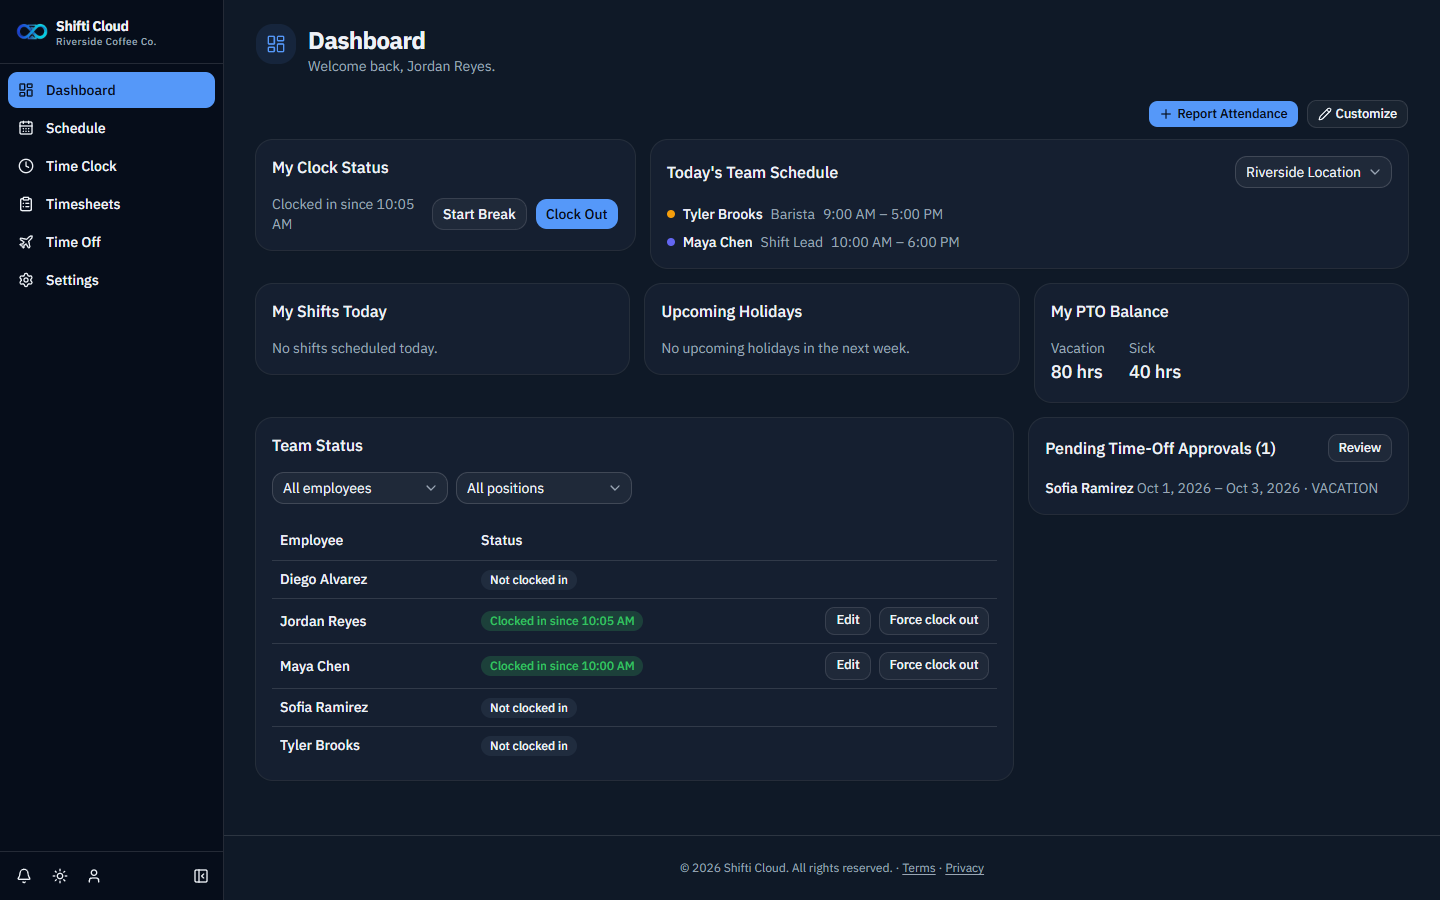The image size is (1440, 900).
Task: Open the Privacy link in footer
Action: point(964,868)
